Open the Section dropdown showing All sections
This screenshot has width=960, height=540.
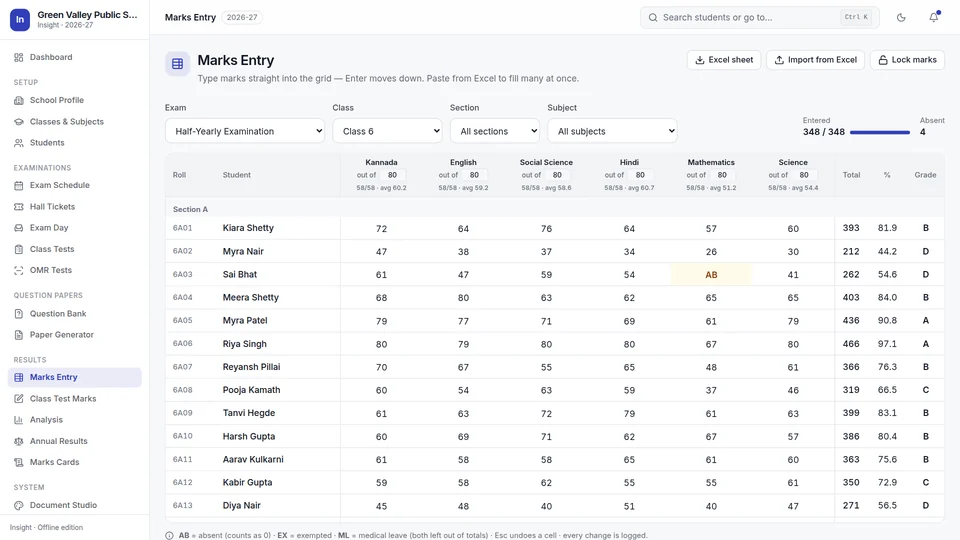click(x=495, y=131)
